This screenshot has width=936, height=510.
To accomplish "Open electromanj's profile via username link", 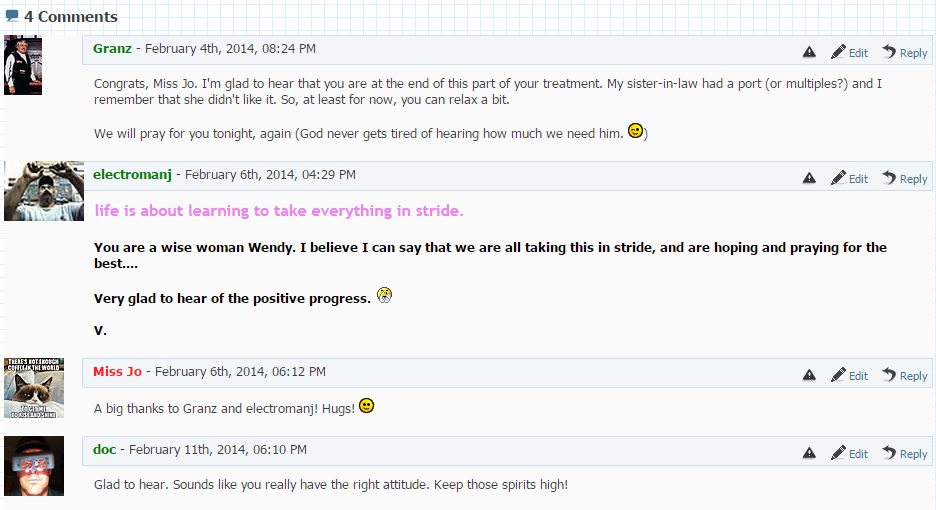I will tap(132, 174).
